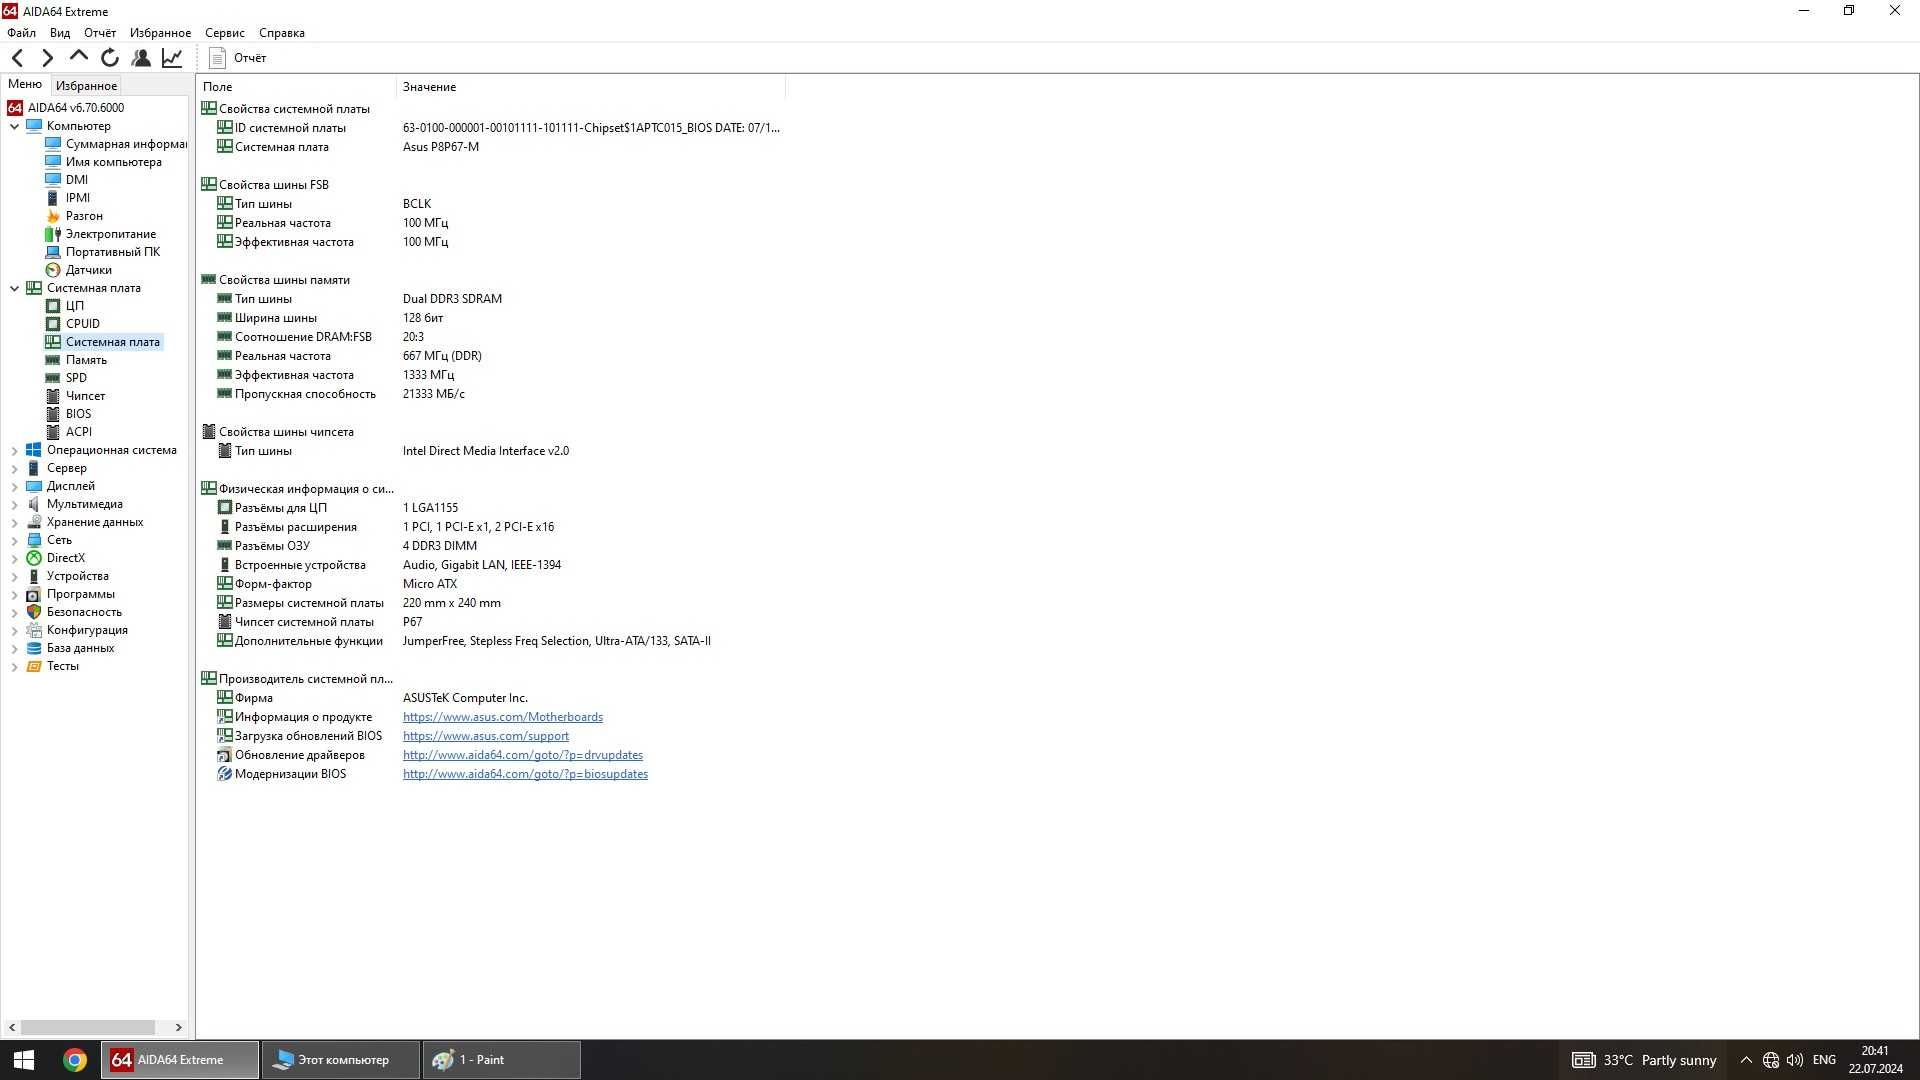Select the База данных tree item
Image resolution: width=1920 pixels, height=1080 pixels.
tap(80, 648)
